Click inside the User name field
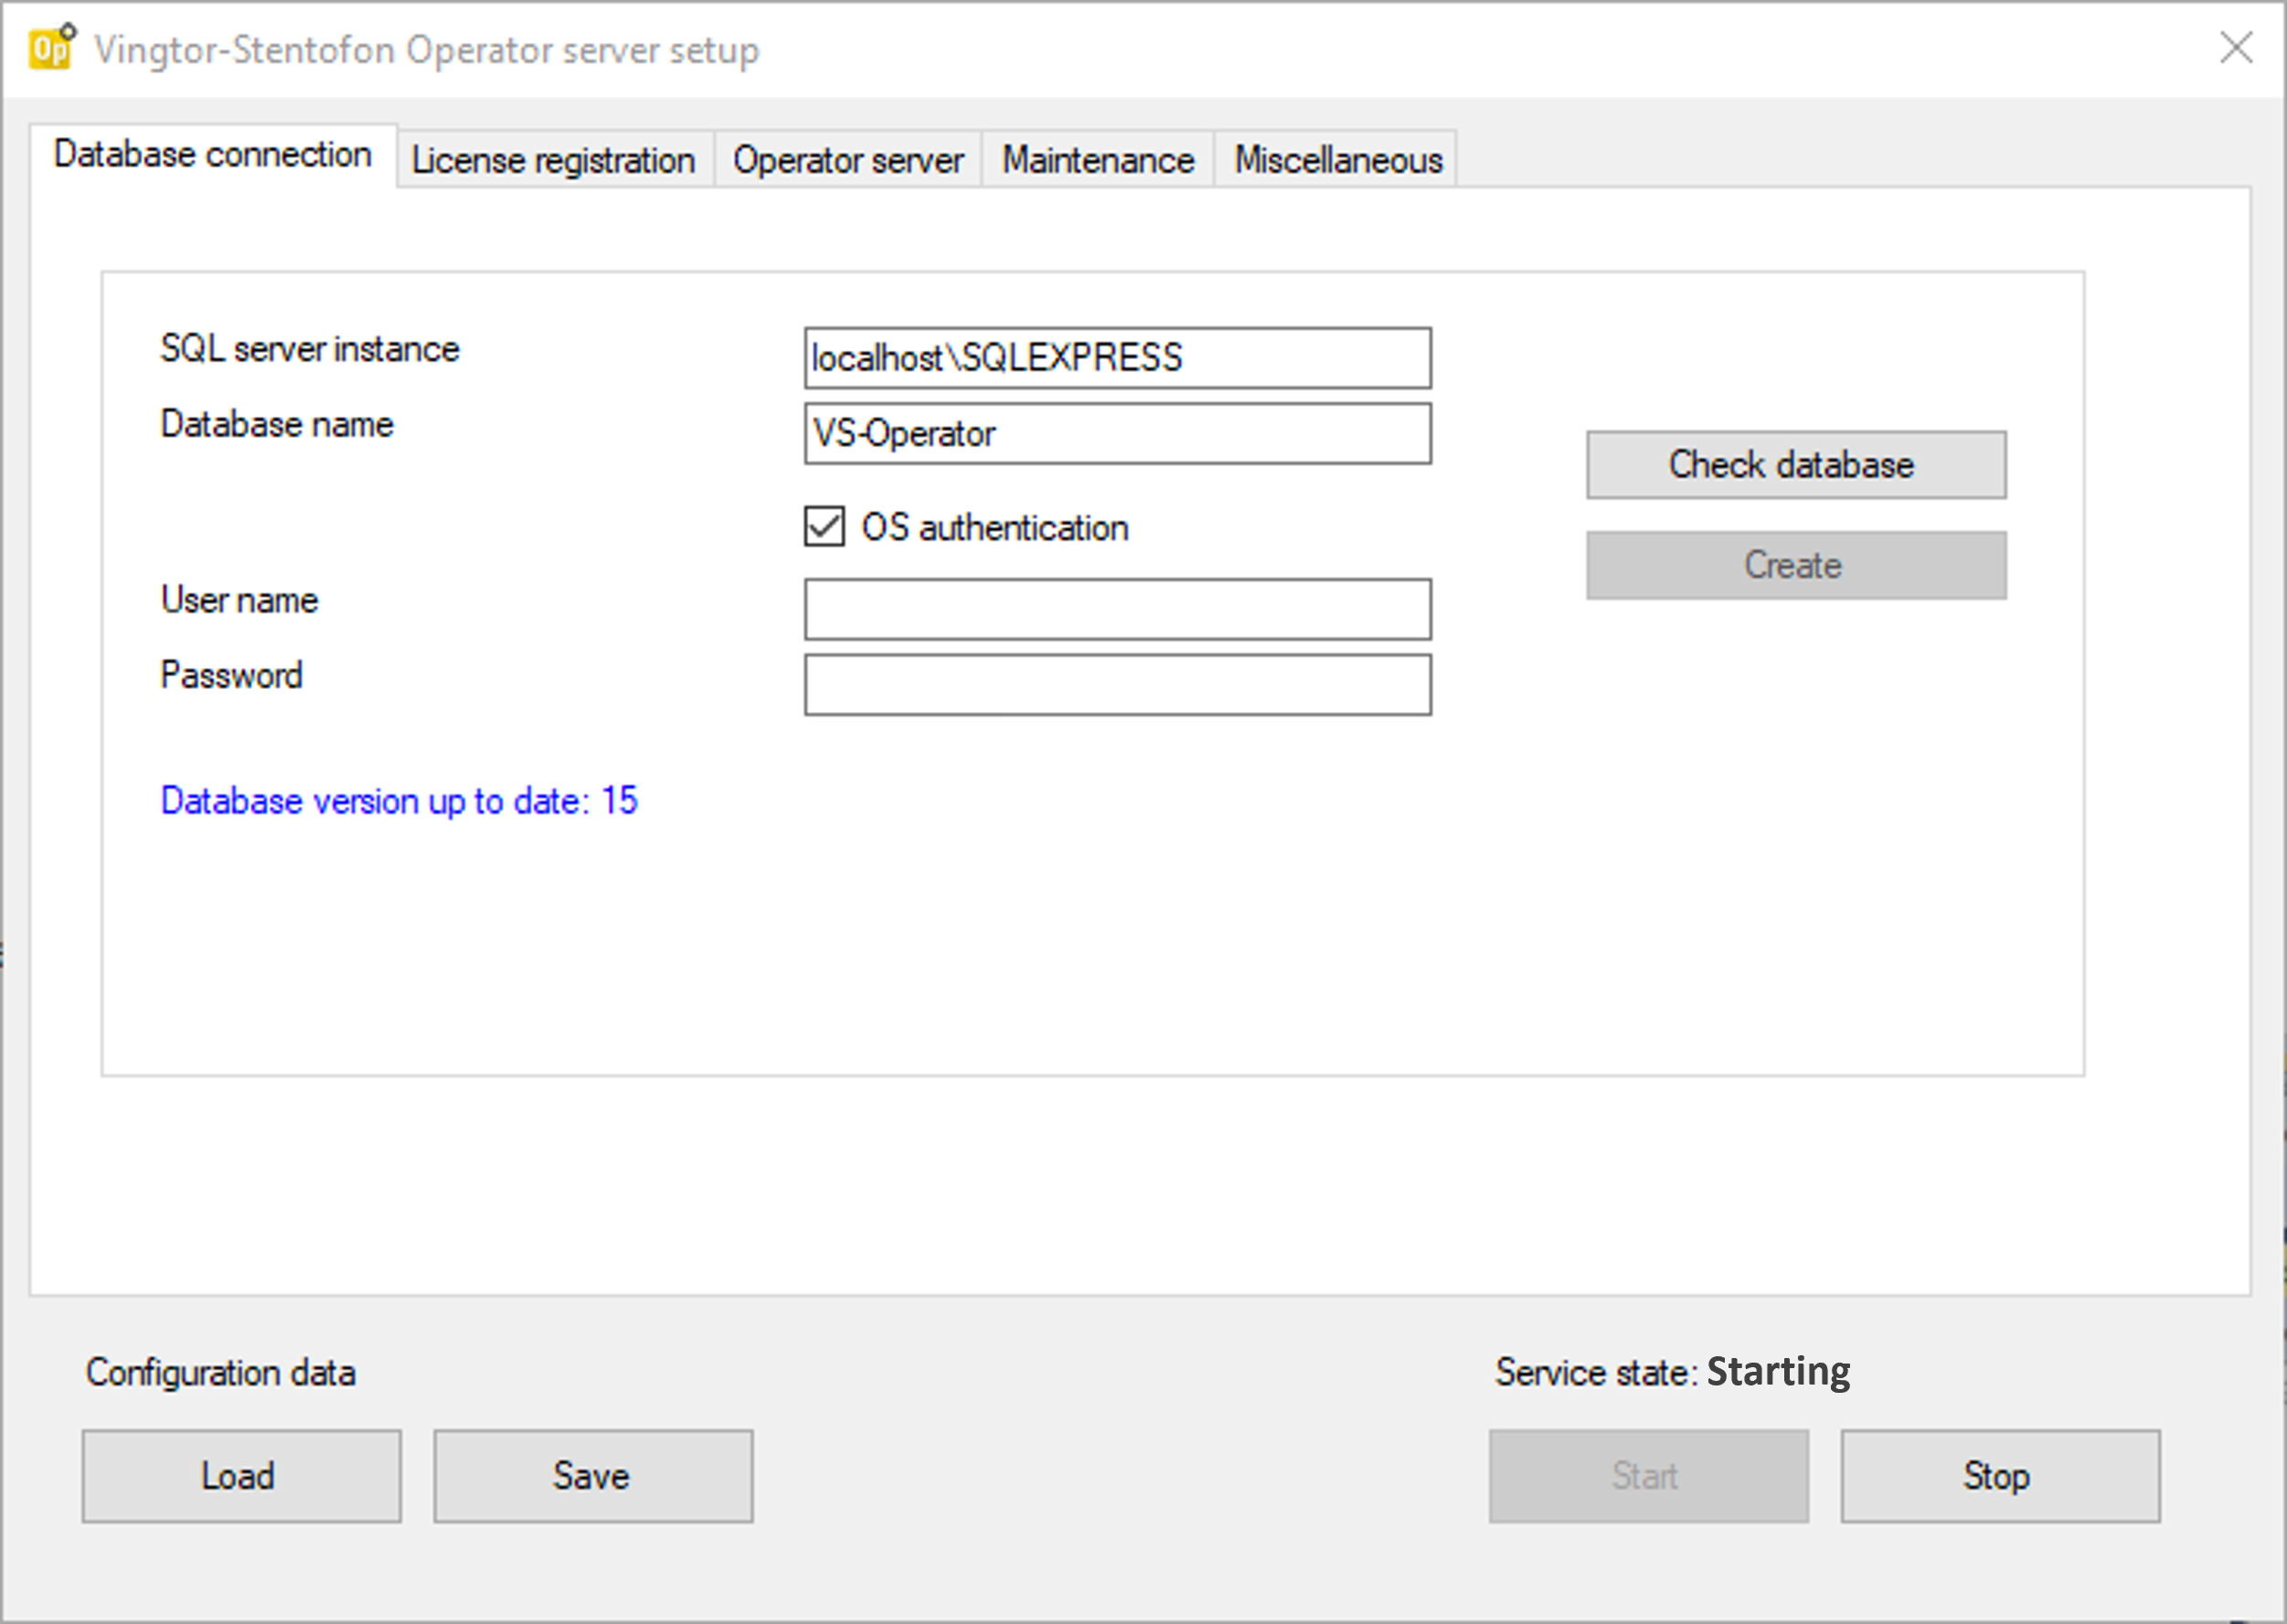The width and height of the screenshot is (2287, 1624). coord(1117,609)
